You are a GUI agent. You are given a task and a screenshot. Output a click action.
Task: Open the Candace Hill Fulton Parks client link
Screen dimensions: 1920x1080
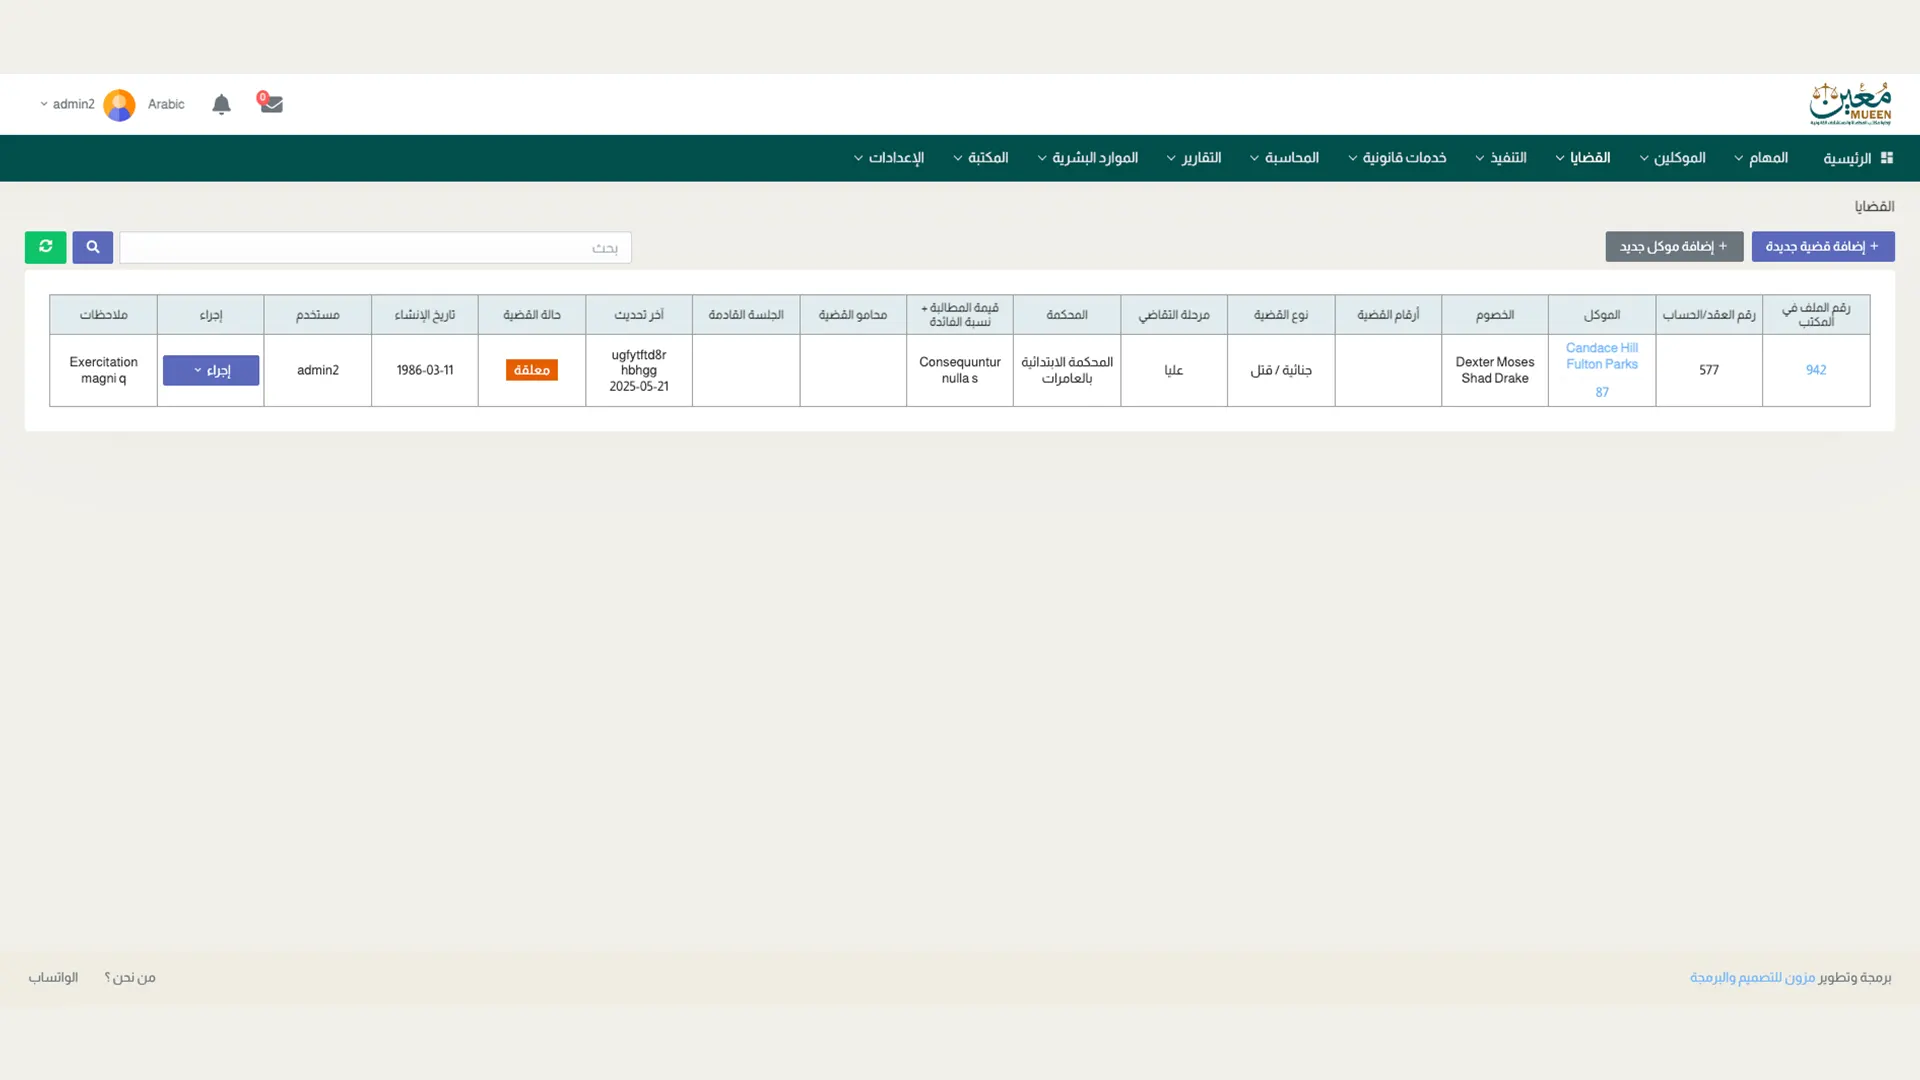[x=1601, y=356]
